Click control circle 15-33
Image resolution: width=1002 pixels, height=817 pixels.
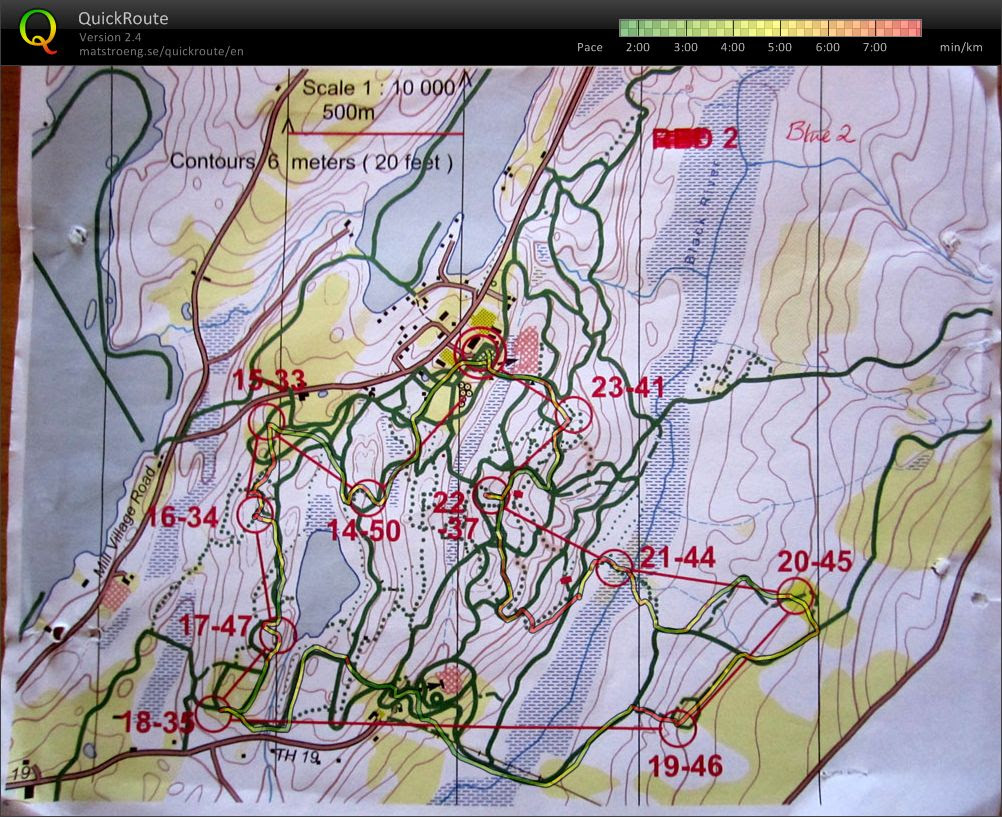click(266, 421)
